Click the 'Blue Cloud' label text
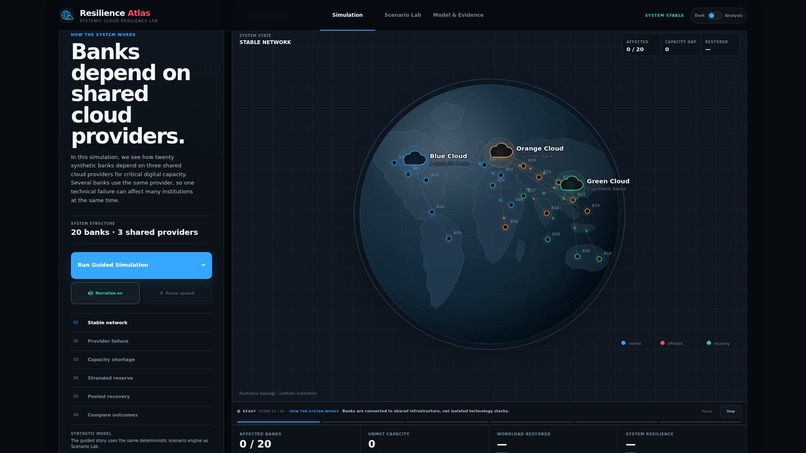This screenshot has width=806, height=453. pyautogui.click(x=448, y=156)
